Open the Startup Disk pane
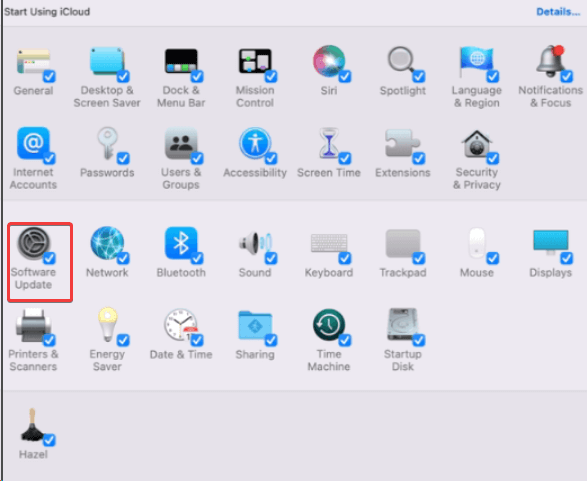Screen dimensions: 587x481 click(x=402, y=325)
